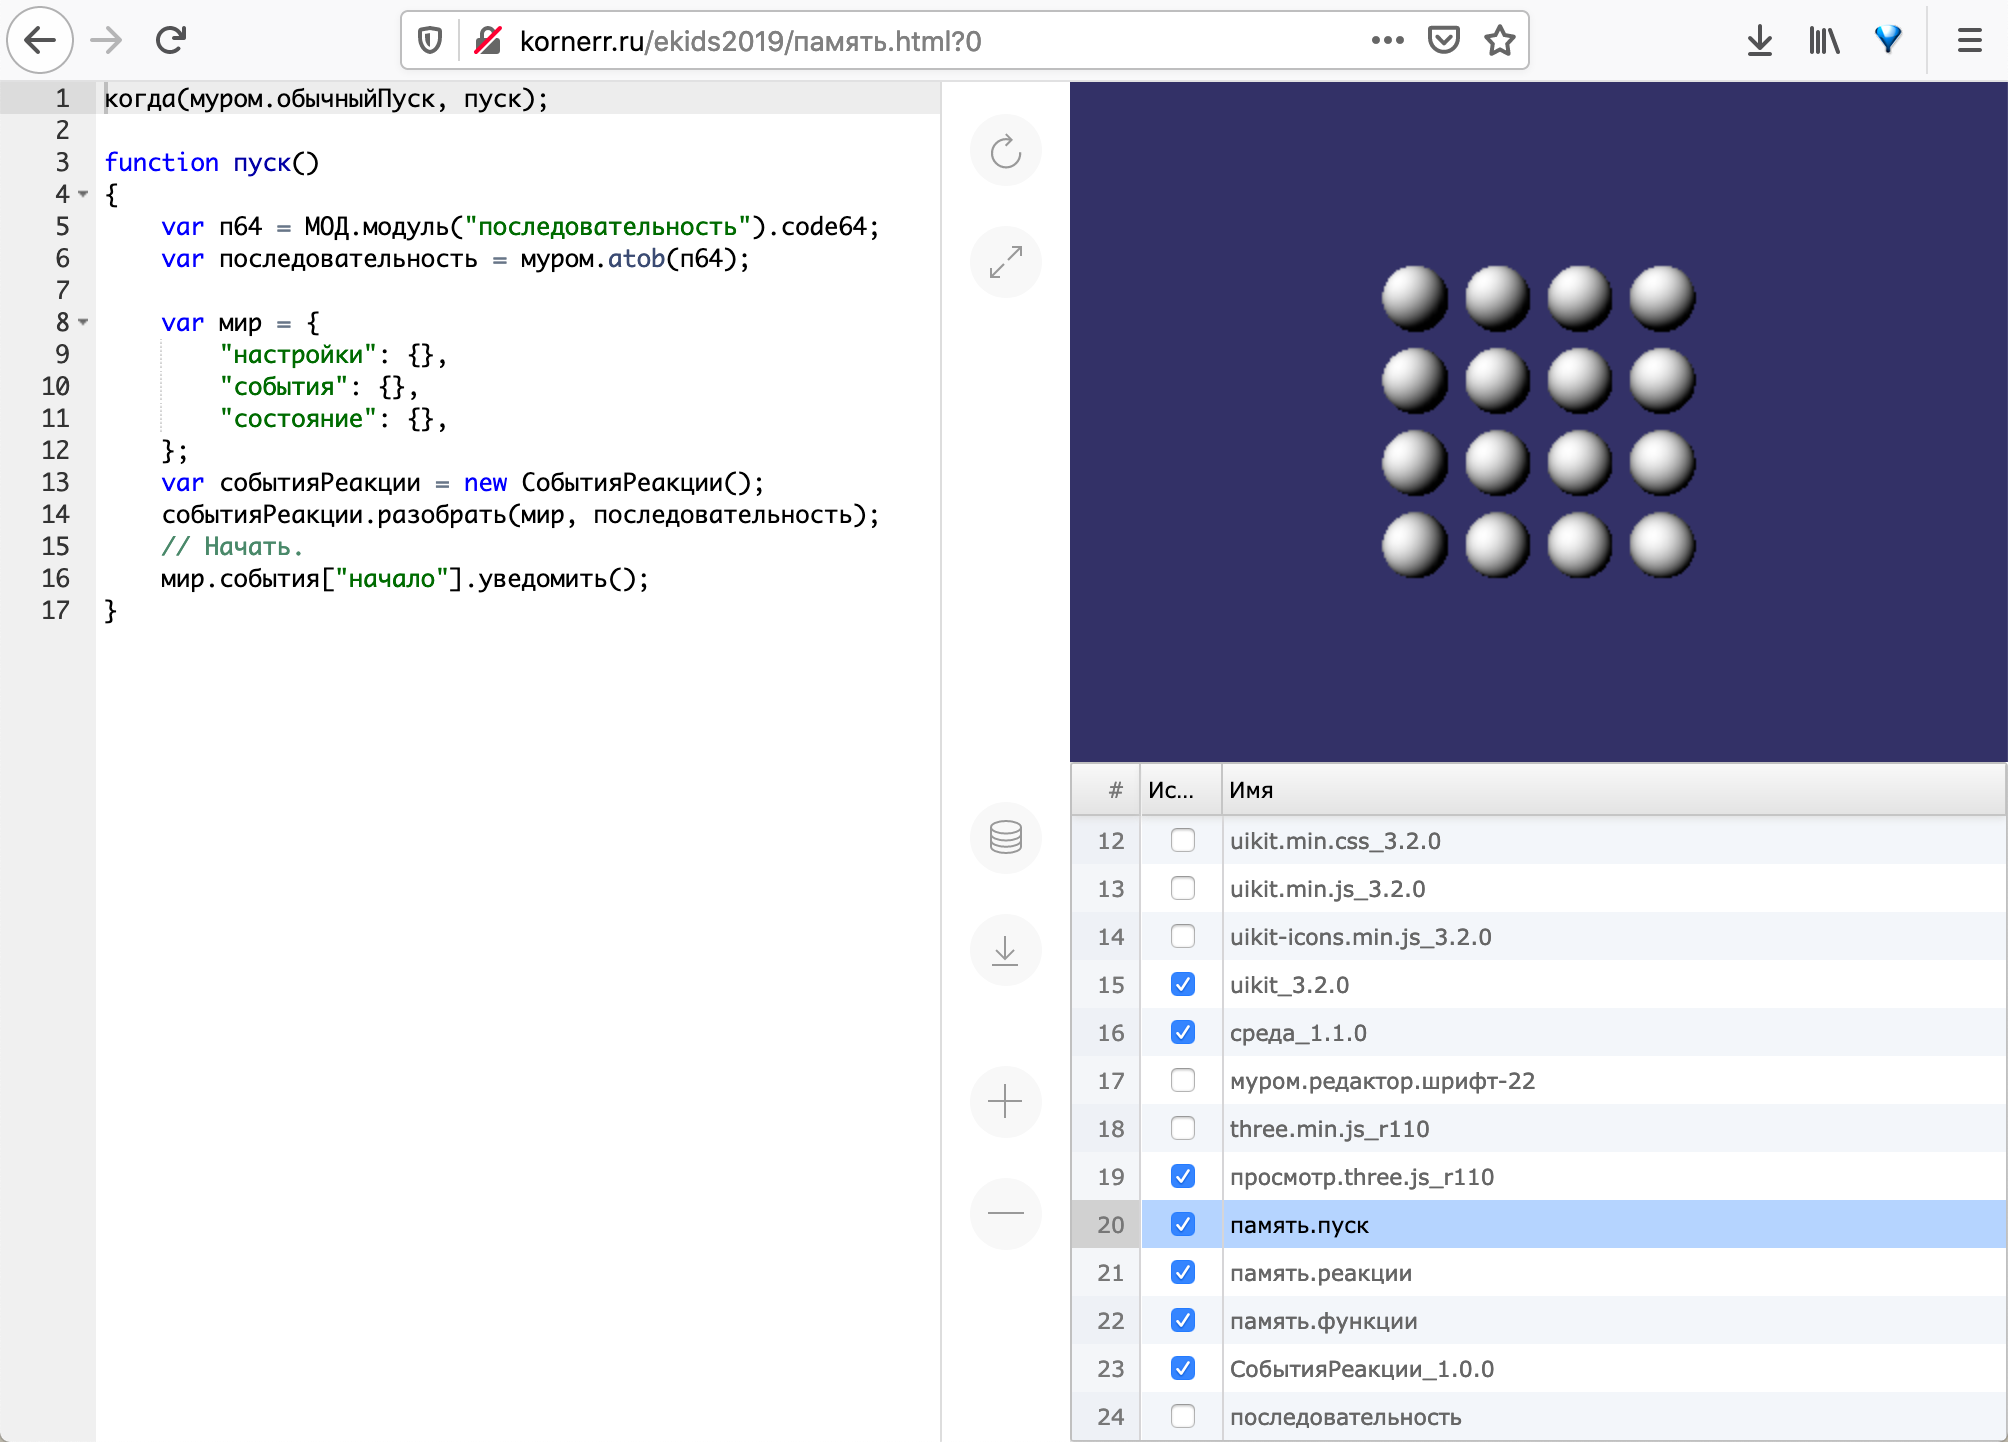Click the top-left sphere in the grid
2008x1442 pixels.
(x=1414, y=297)
